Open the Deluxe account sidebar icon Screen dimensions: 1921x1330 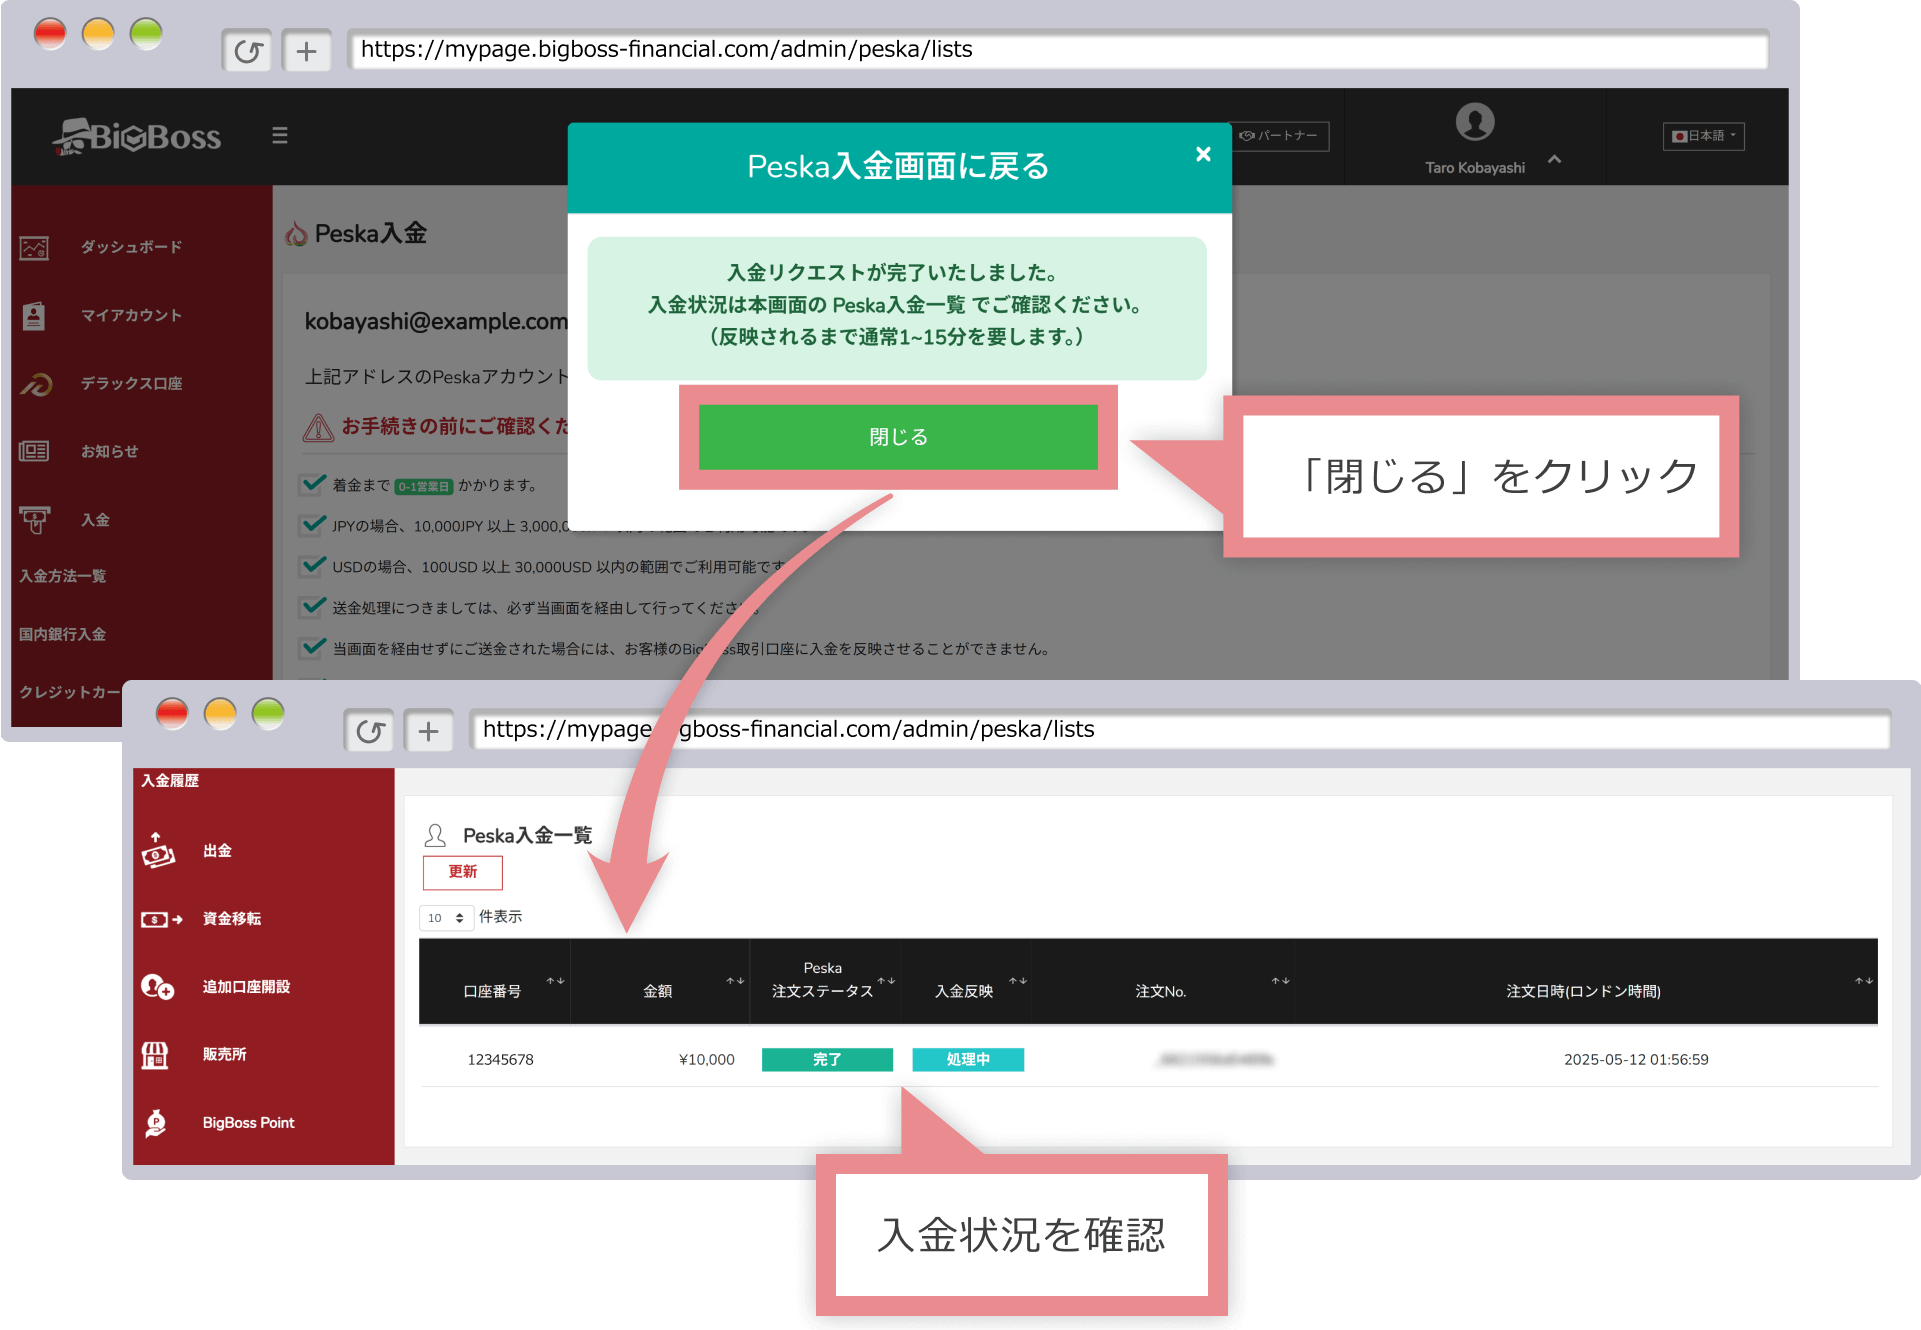point(36,384)
